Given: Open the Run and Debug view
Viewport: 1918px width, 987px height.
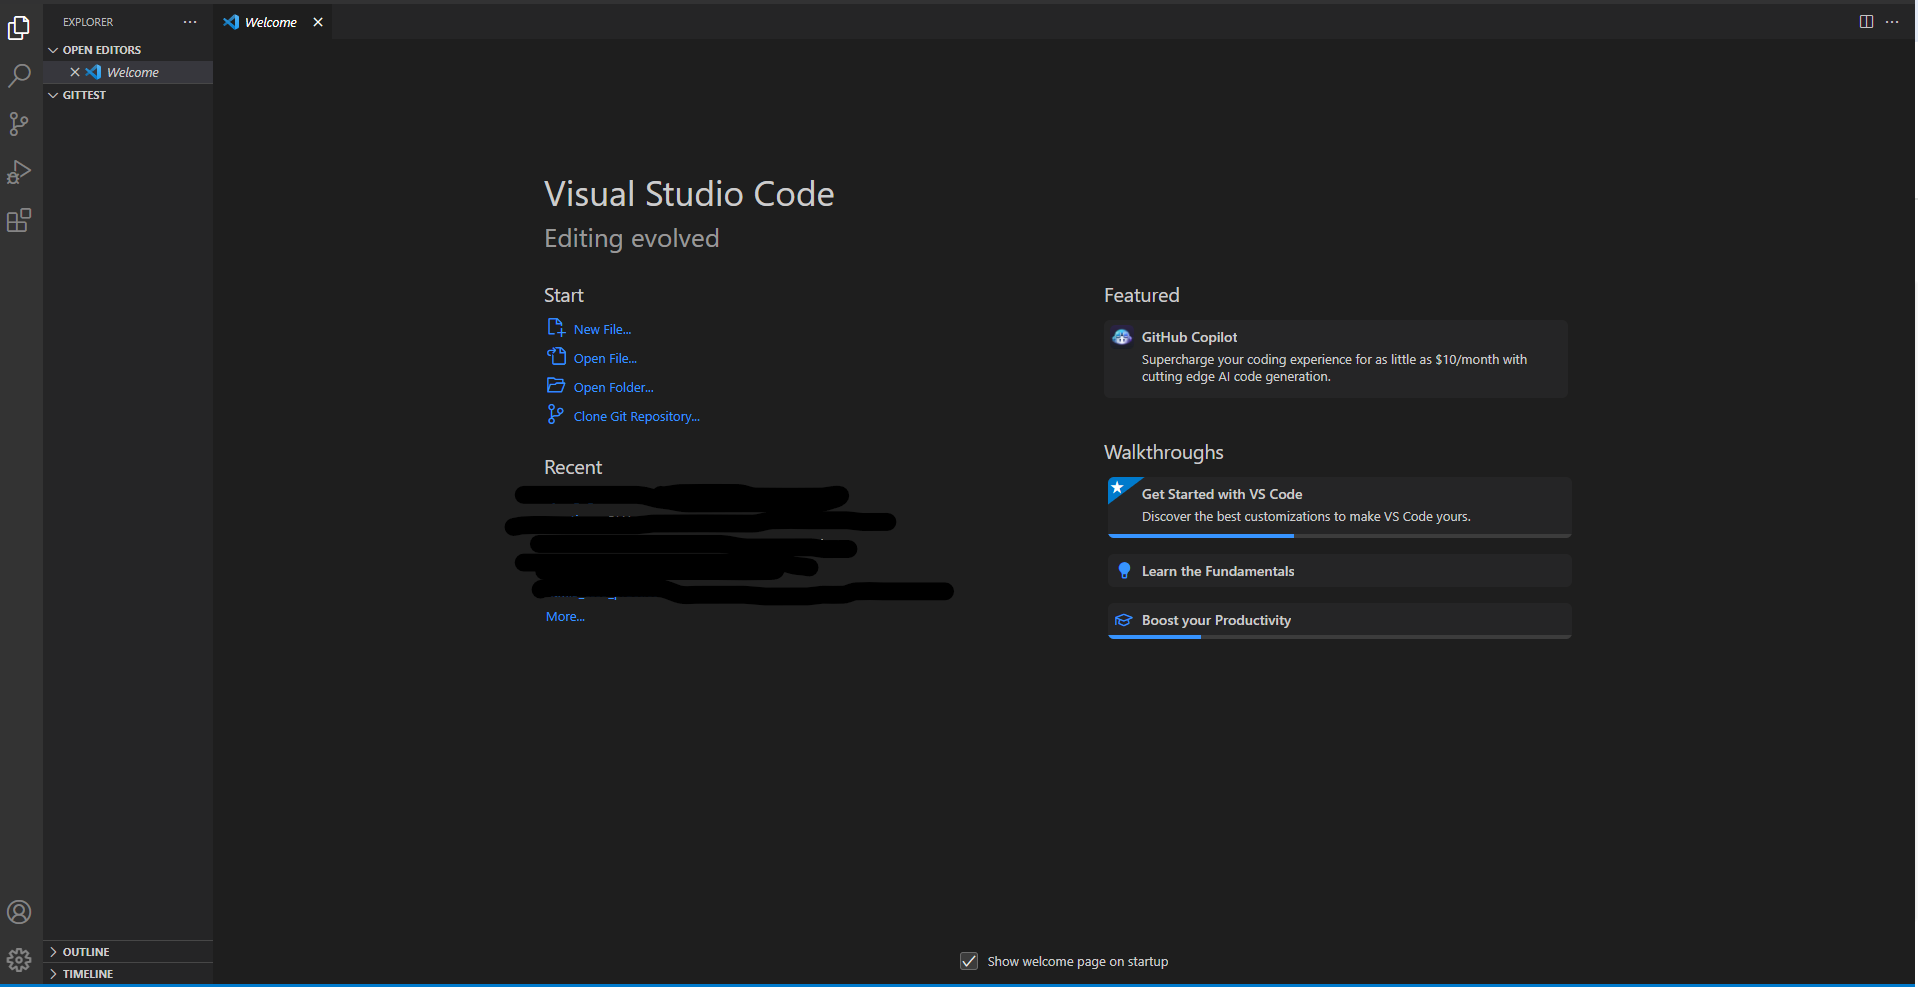Looking at the screenshot, I should coord(19,172).
